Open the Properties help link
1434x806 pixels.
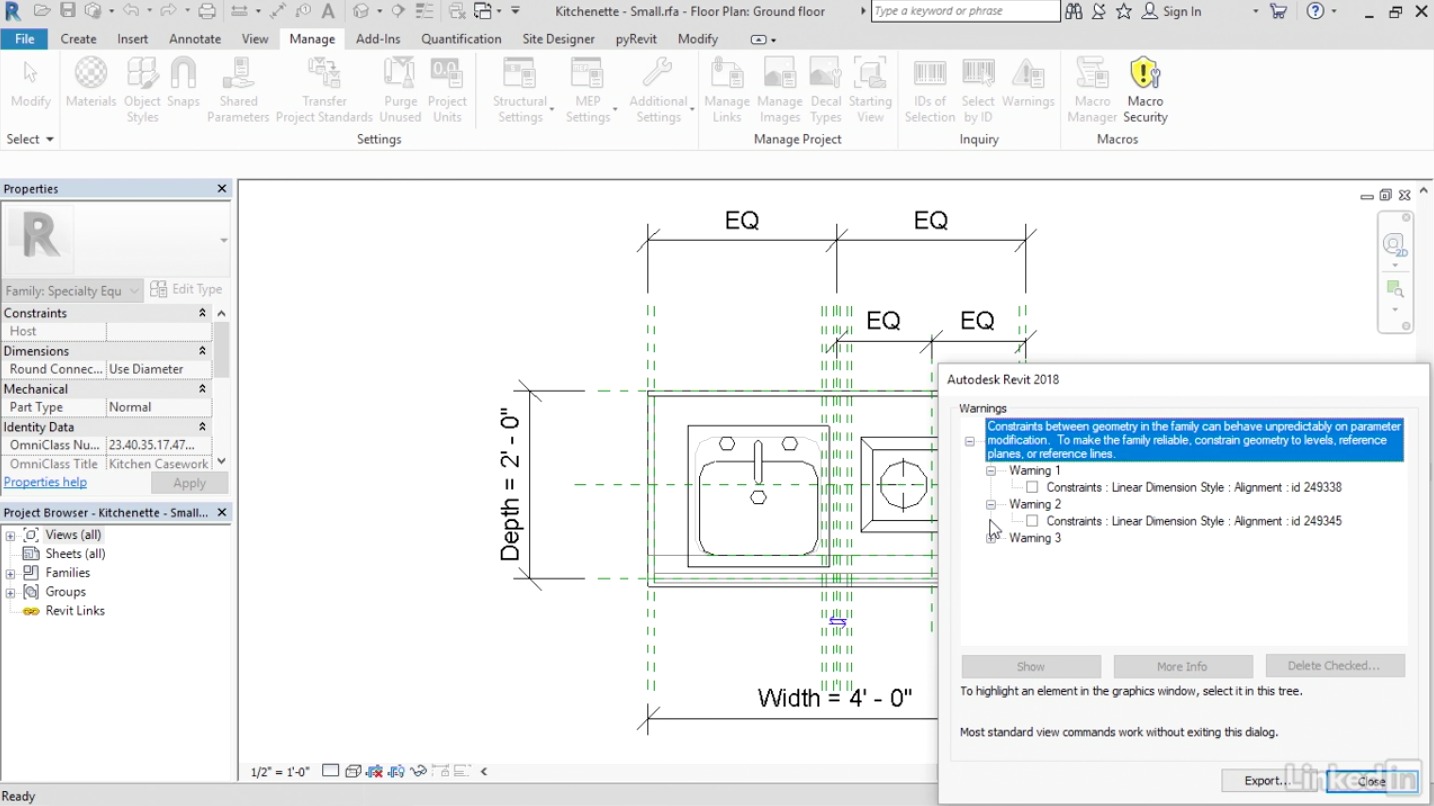(45, 482)
